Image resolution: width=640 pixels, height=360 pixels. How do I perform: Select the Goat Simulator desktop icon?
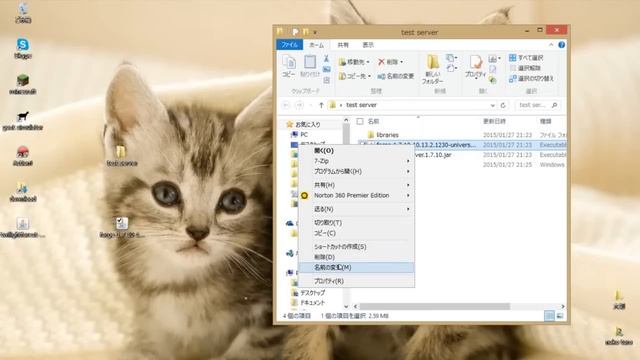(23, 120)
